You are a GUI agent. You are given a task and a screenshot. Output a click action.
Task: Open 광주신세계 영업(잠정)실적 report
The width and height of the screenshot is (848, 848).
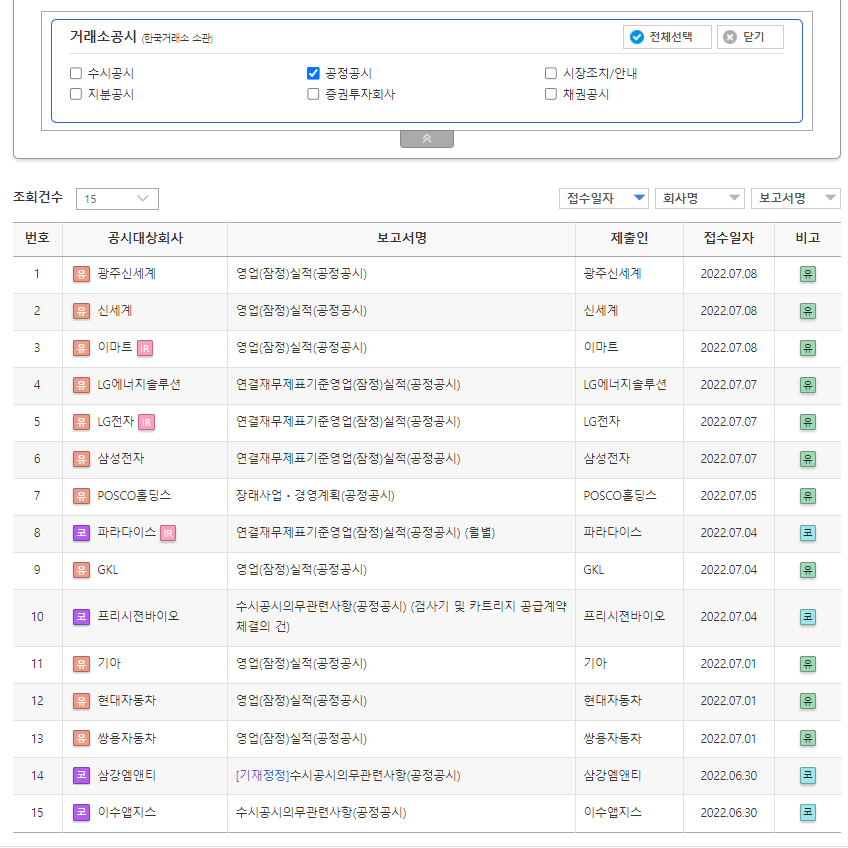(301, 274)
